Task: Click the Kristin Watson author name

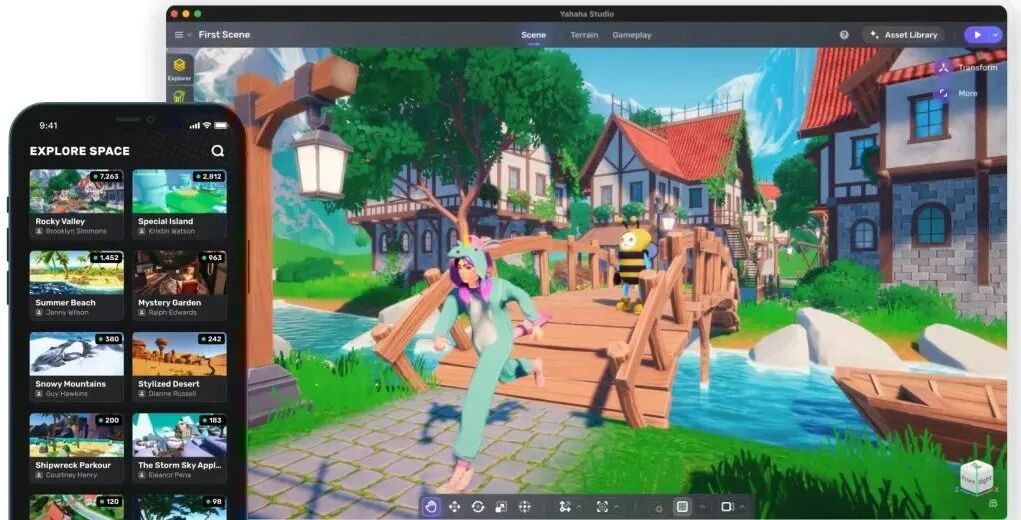Action: point(171,231)
